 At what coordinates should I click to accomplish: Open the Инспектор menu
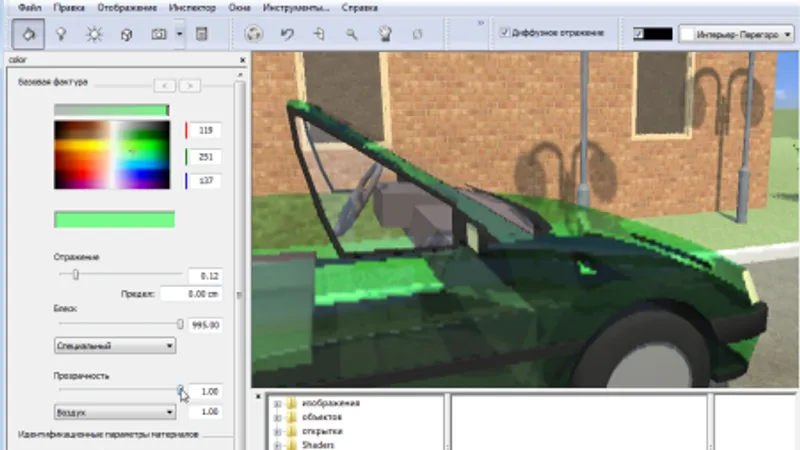tap(192, 8)
